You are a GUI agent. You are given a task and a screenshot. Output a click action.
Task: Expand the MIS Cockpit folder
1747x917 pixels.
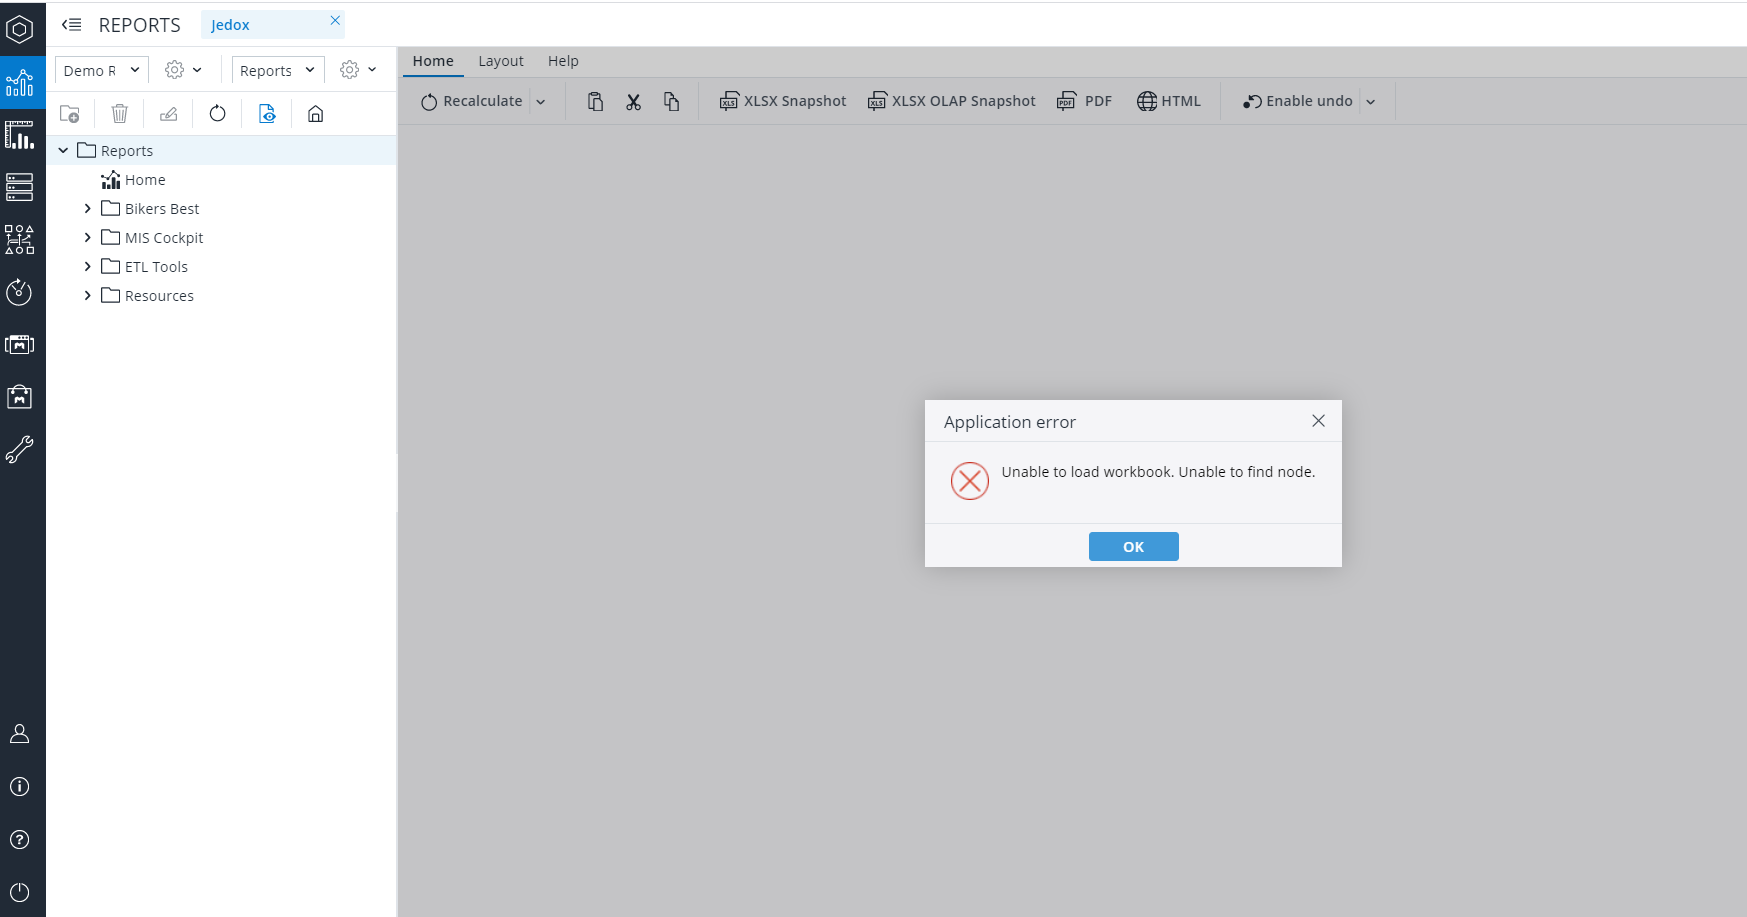pos(88,238)
